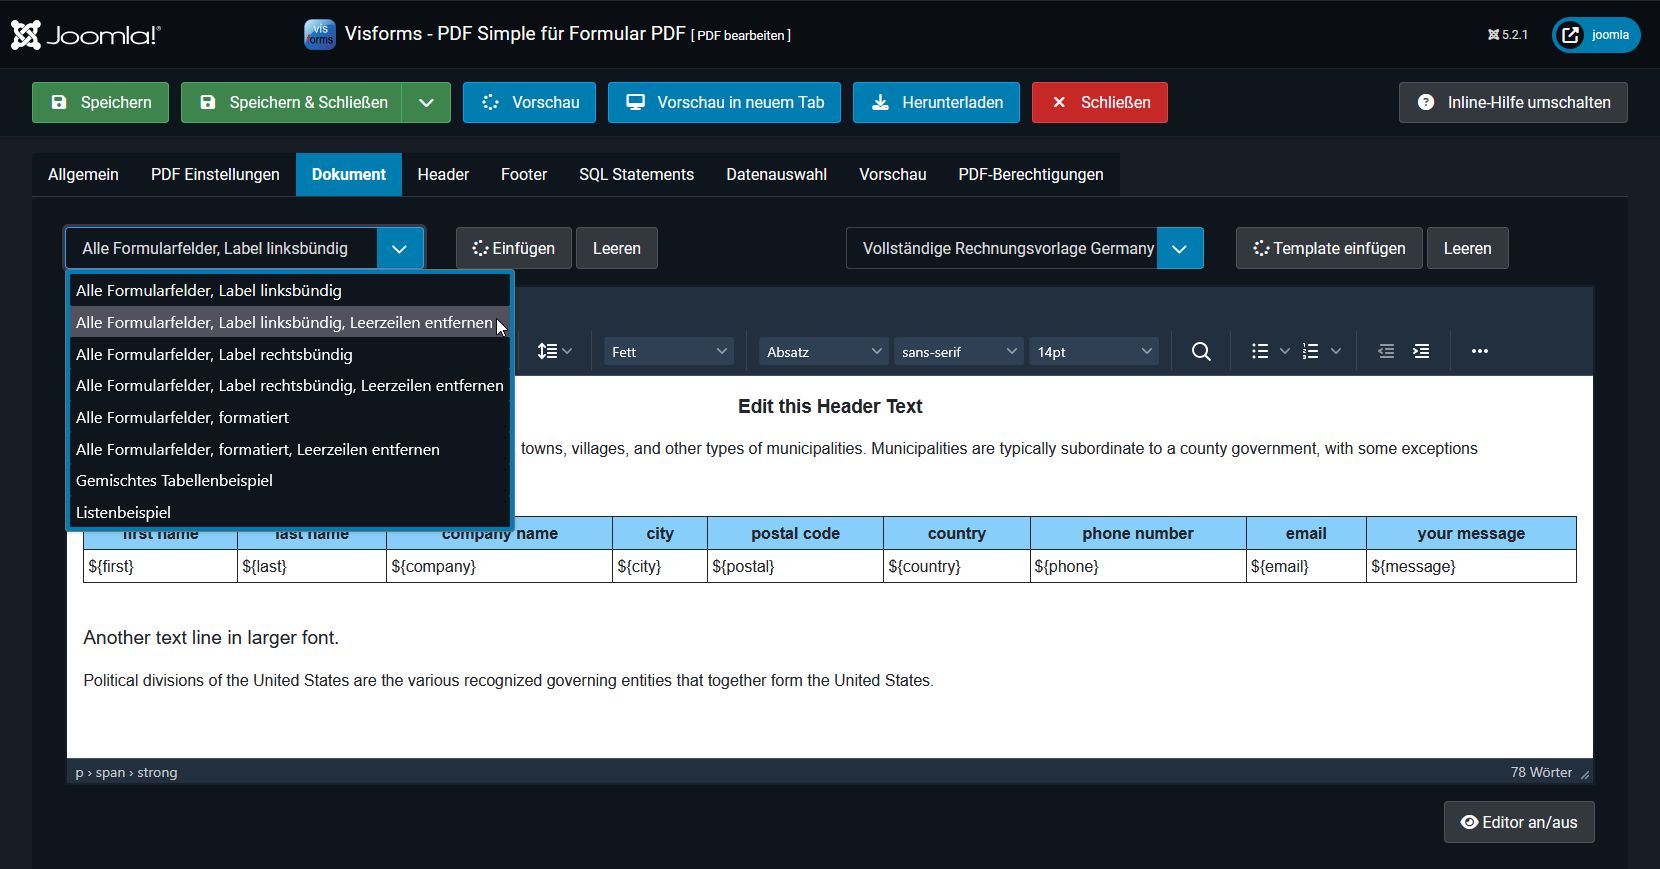Click the Joomla logo at top left
Screen dimensions: 1660x869
pos(86,35)
